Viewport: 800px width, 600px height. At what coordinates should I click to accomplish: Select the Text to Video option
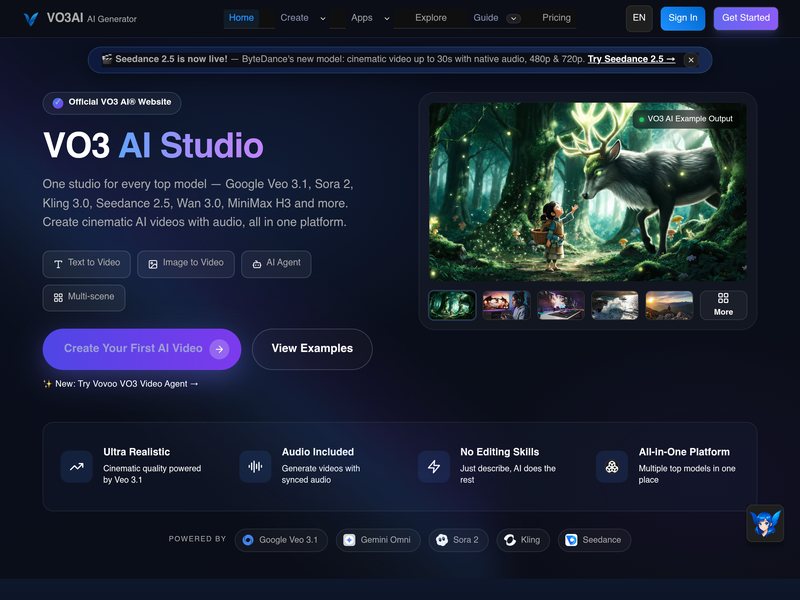coord(86,264)
